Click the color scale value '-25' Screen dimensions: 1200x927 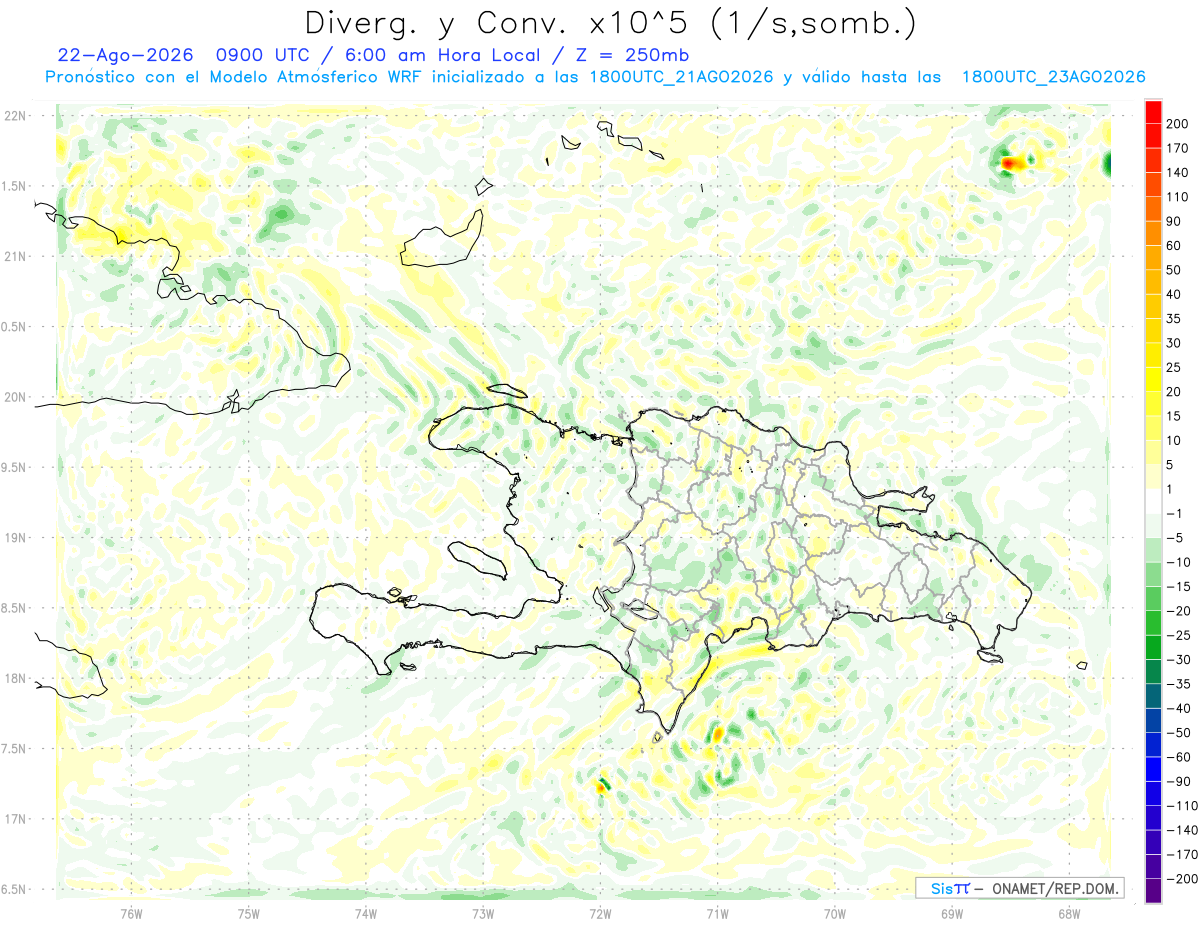[1179, 635]
